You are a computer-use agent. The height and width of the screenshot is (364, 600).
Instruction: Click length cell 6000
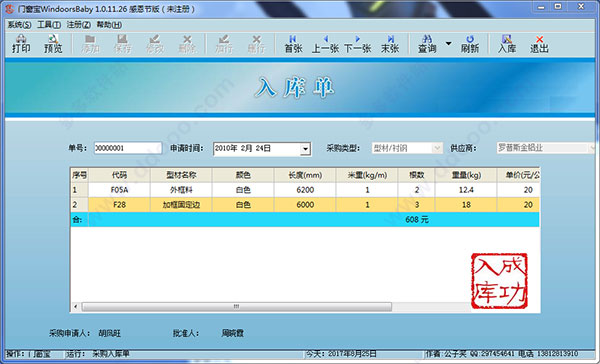click(x=305, y=205)
